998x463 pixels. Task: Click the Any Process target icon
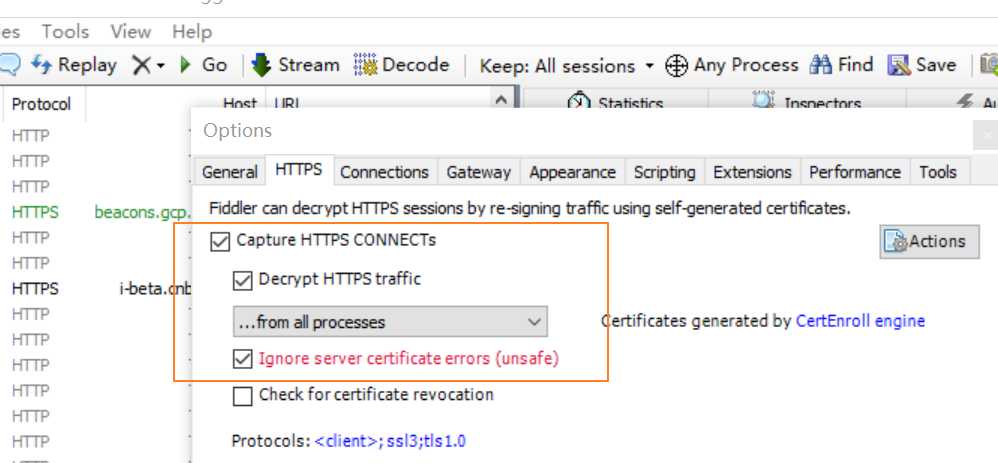tap(676, 66)
